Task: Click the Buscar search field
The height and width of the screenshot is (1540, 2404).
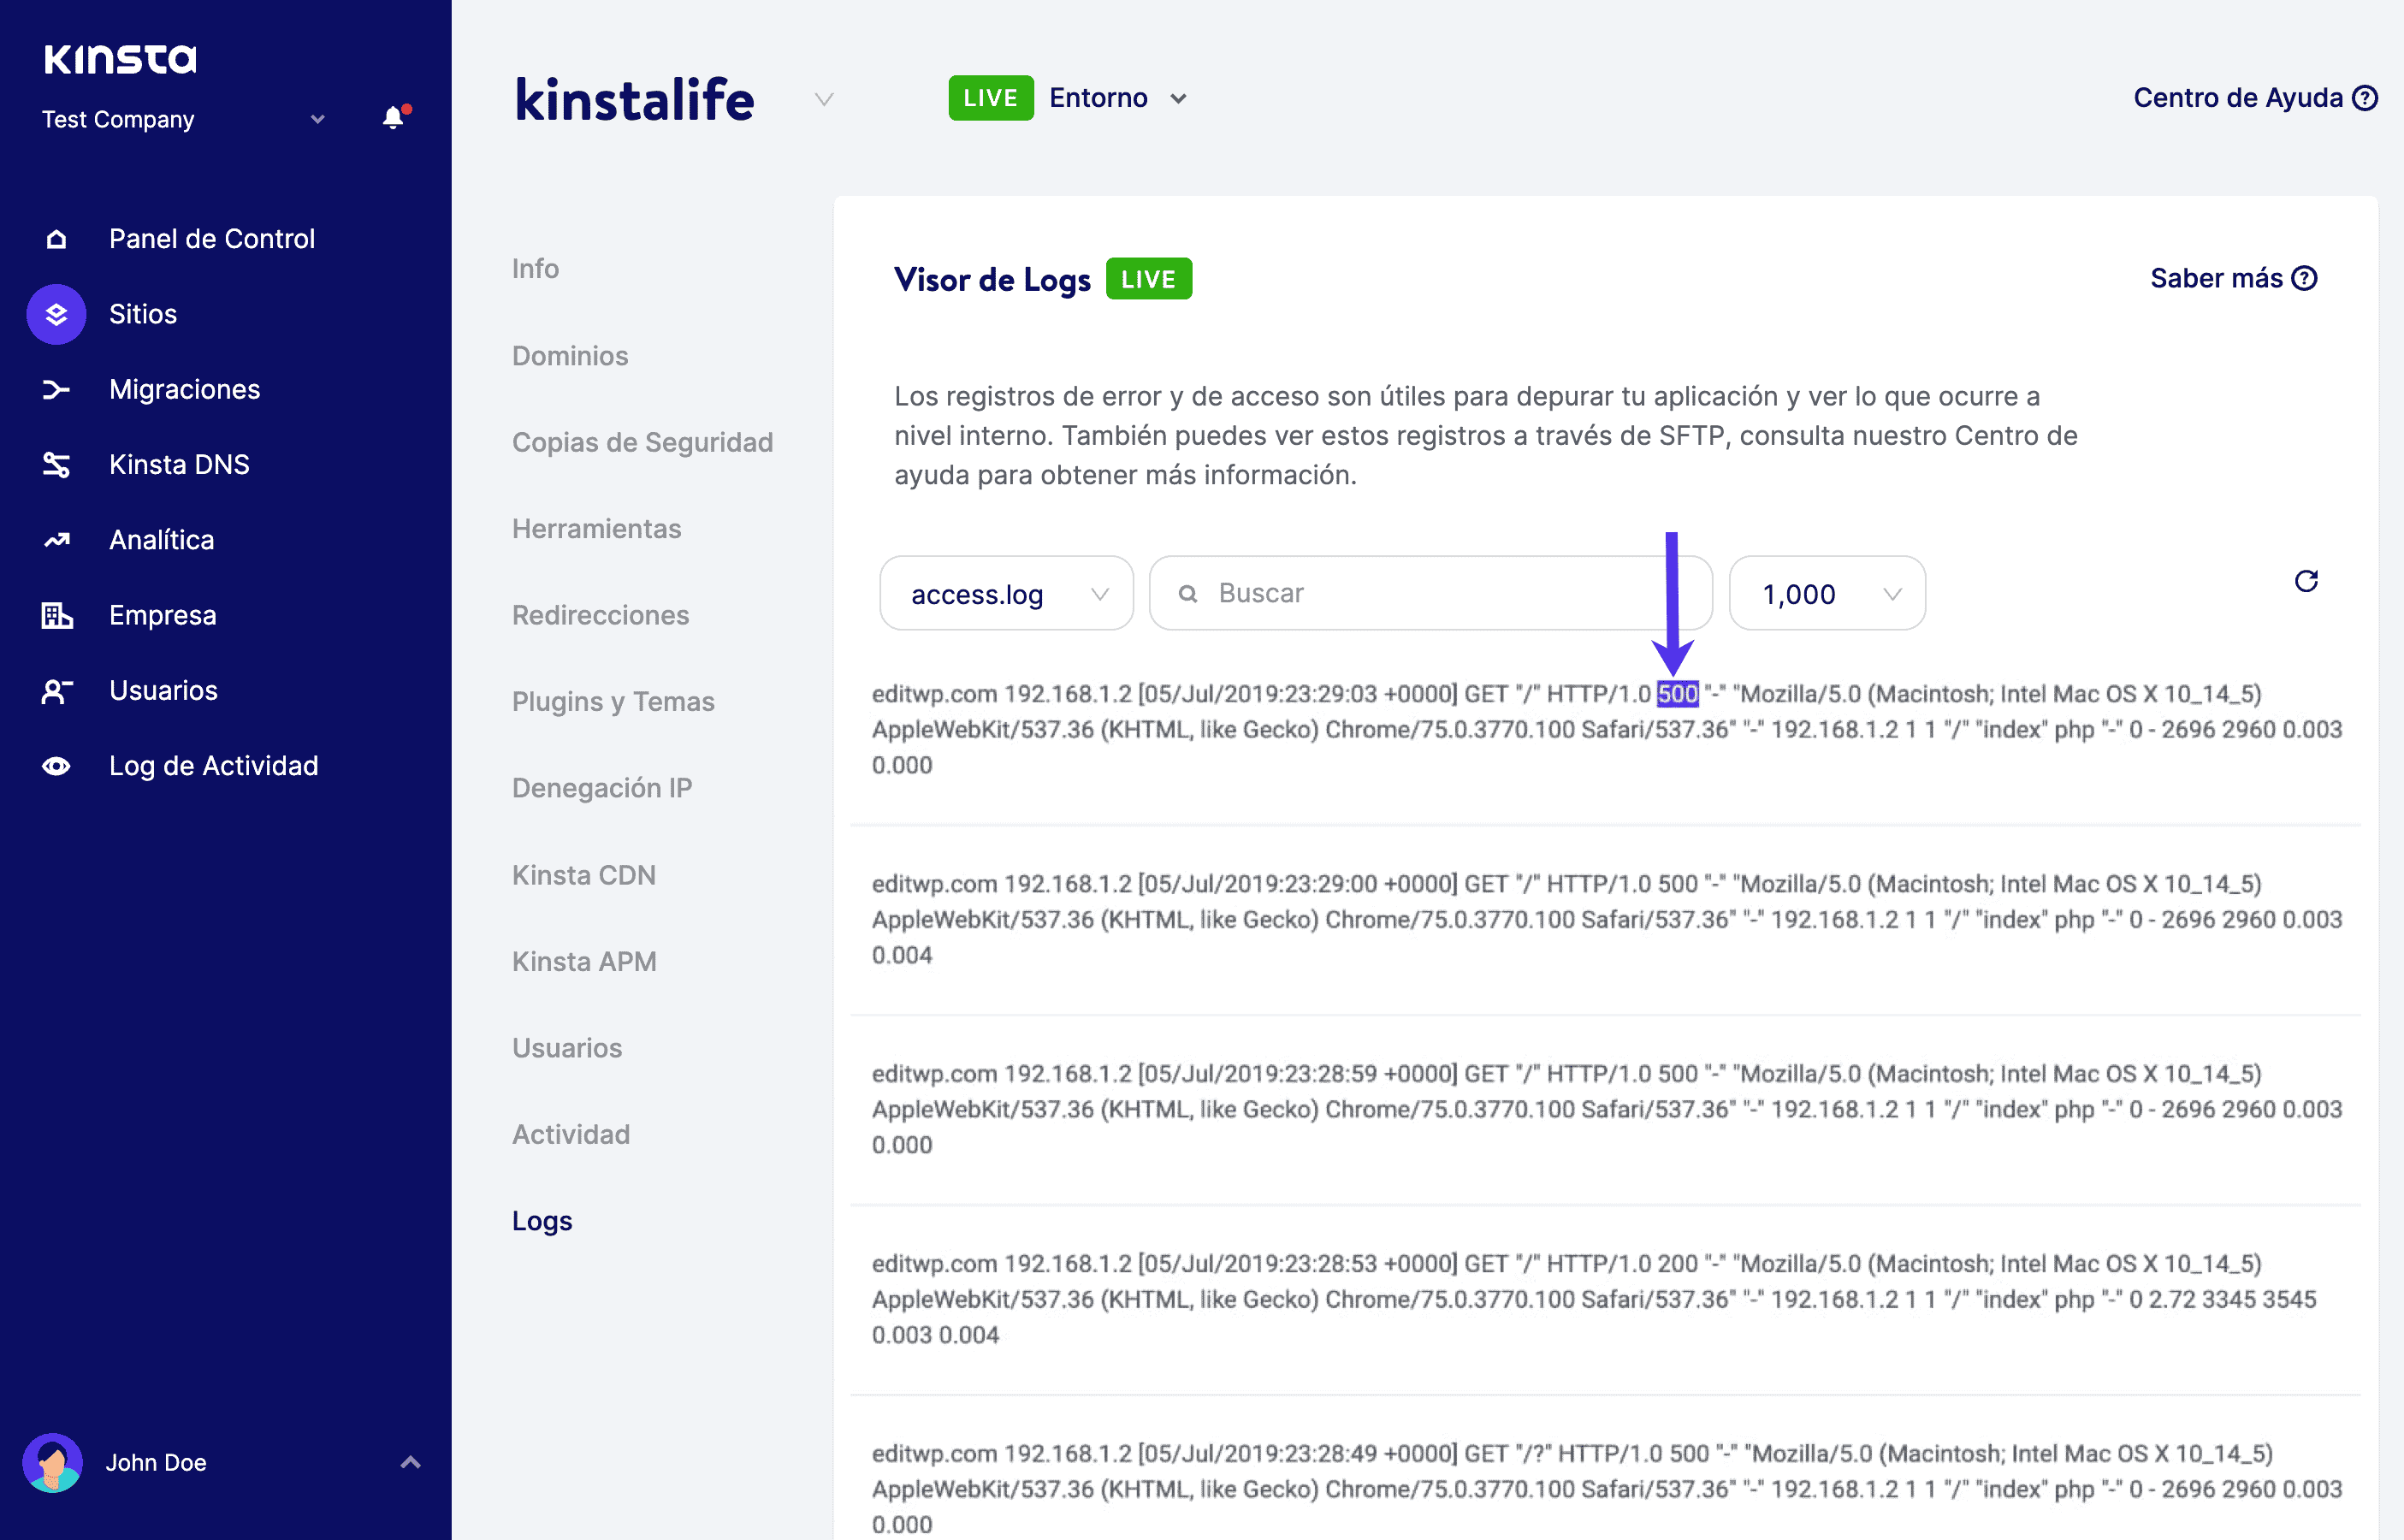Action: 1430,594
